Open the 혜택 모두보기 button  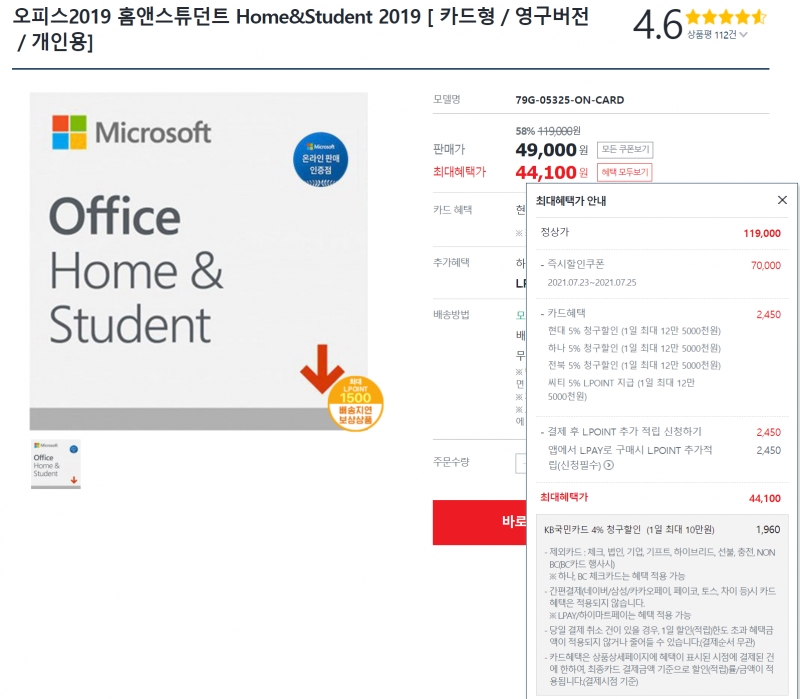[x=624, y=172]
